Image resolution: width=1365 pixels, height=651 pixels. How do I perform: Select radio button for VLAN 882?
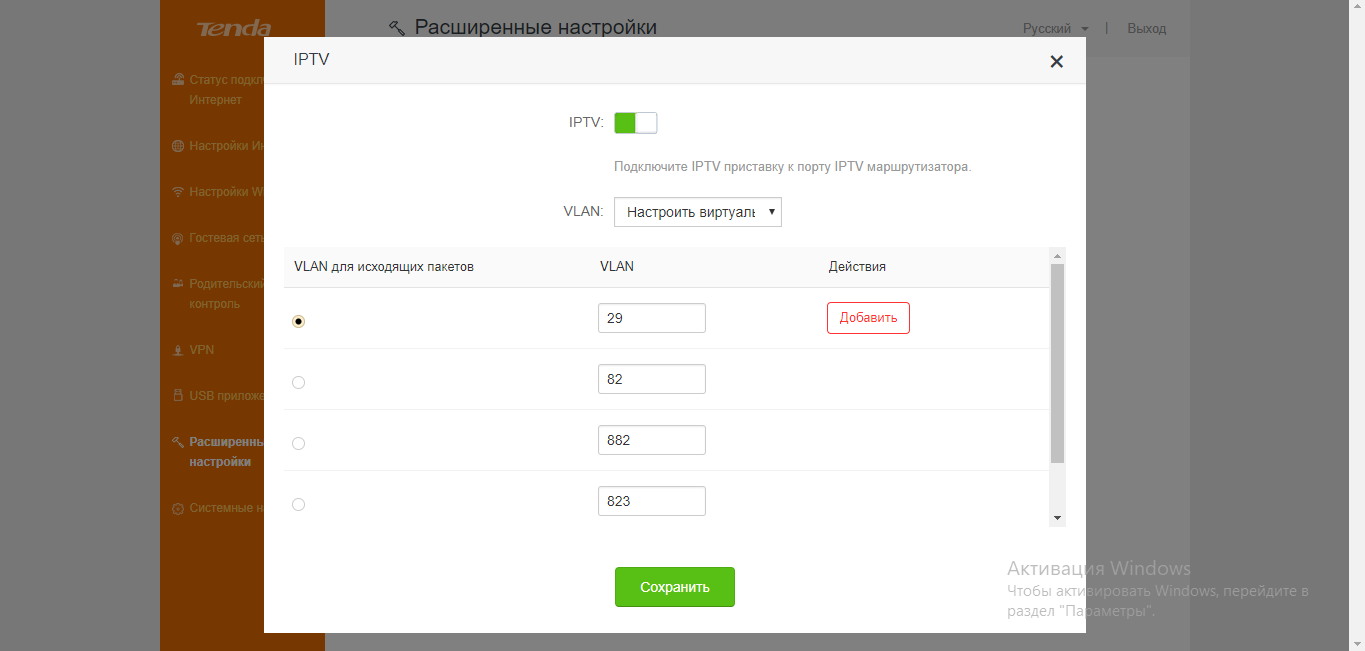pos(298,443)
